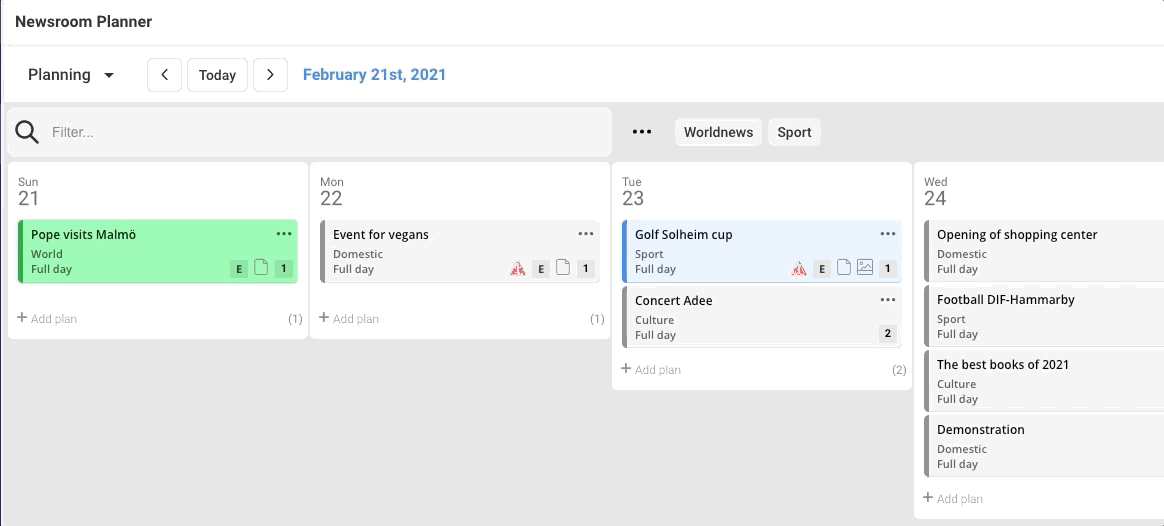The width and height of the screenshot is (1164, 526).
Task: Open the options menu on Pope visits Malmö
Action: tap(284, 234)
